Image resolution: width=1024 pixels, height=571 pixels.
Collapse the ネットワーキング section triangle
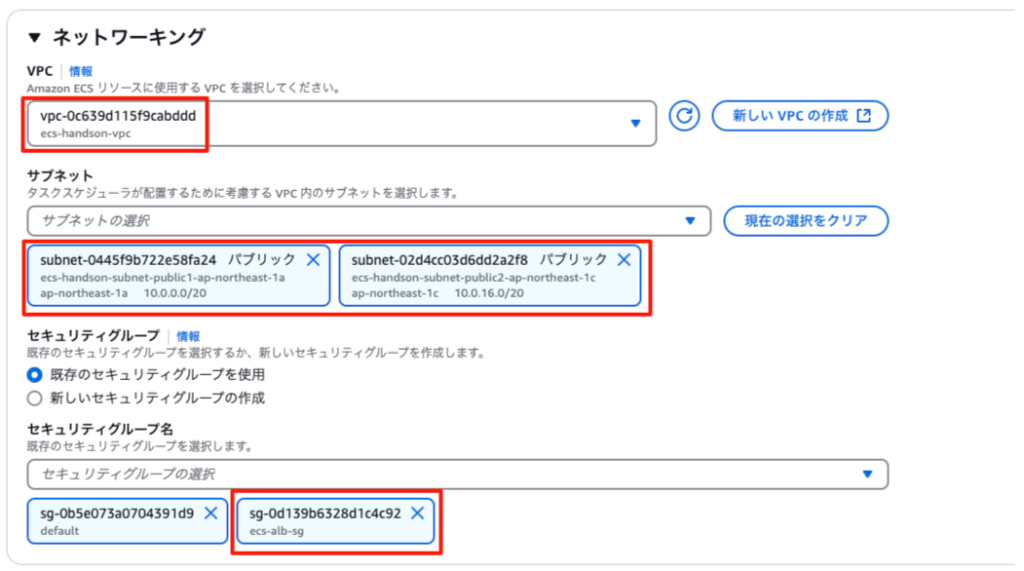[x=35, y=38]
